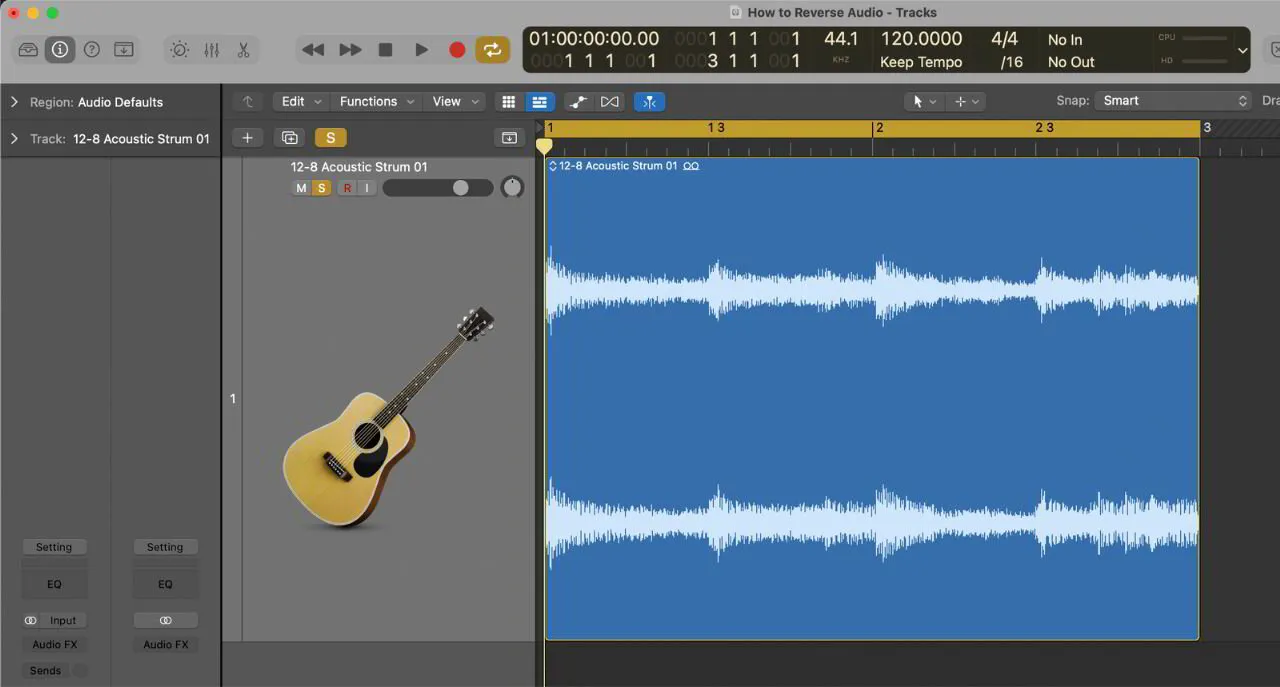Open the Smart Controls icon
The width and height of the screenshot is (1280, 687).
(179, 49)
